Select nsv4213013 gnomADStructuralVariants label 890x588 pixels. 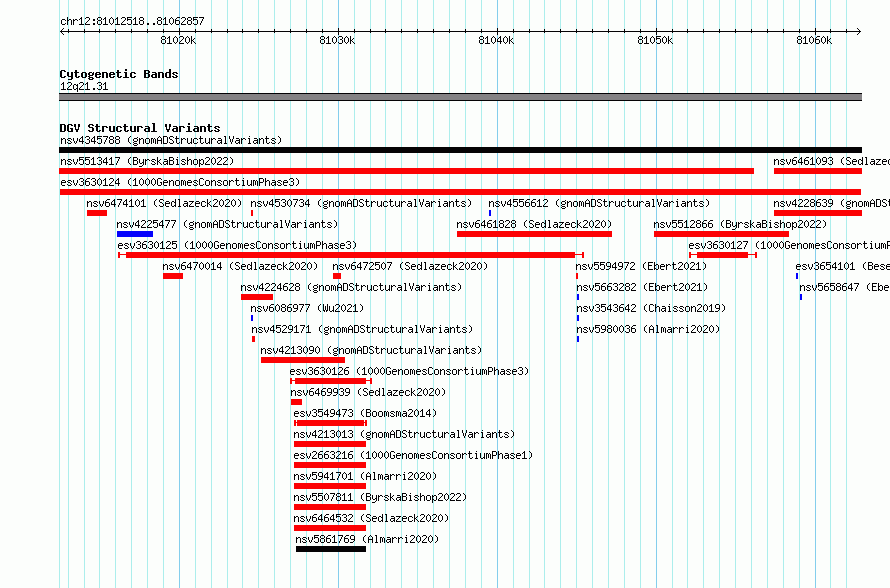click(404, 434)
